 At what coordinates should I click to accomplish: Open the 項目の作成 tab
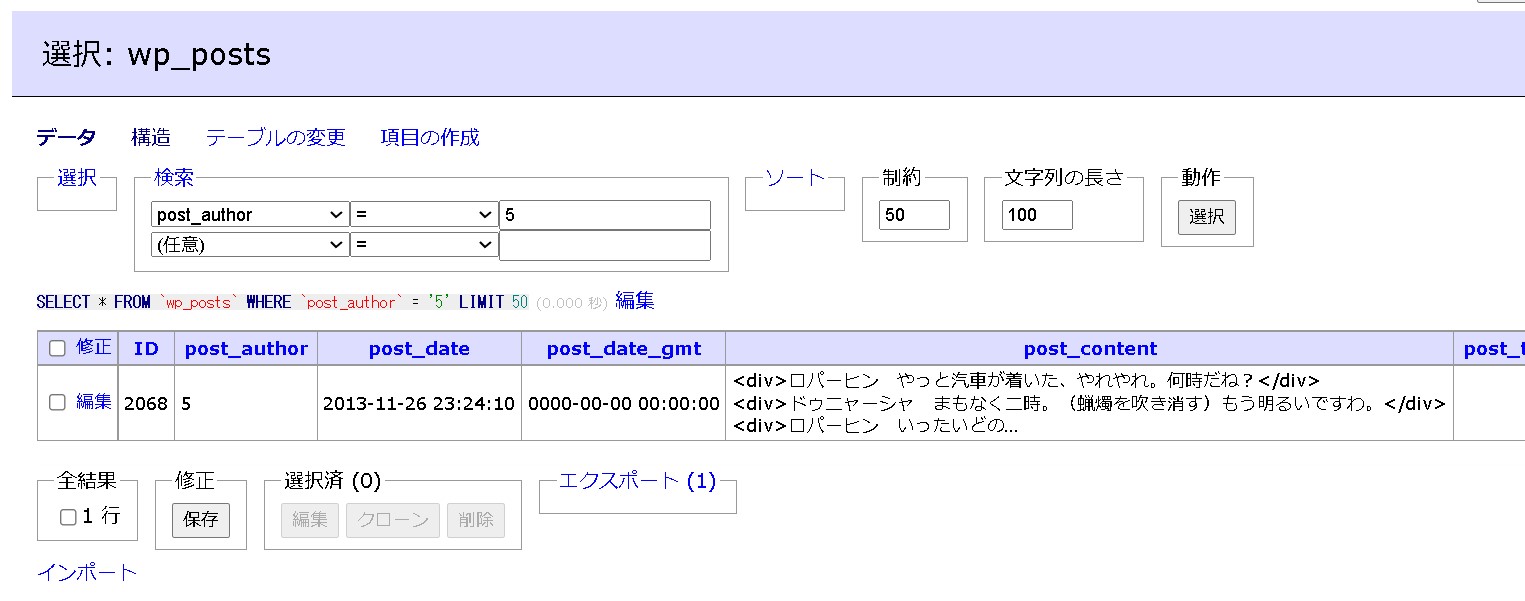428,137
